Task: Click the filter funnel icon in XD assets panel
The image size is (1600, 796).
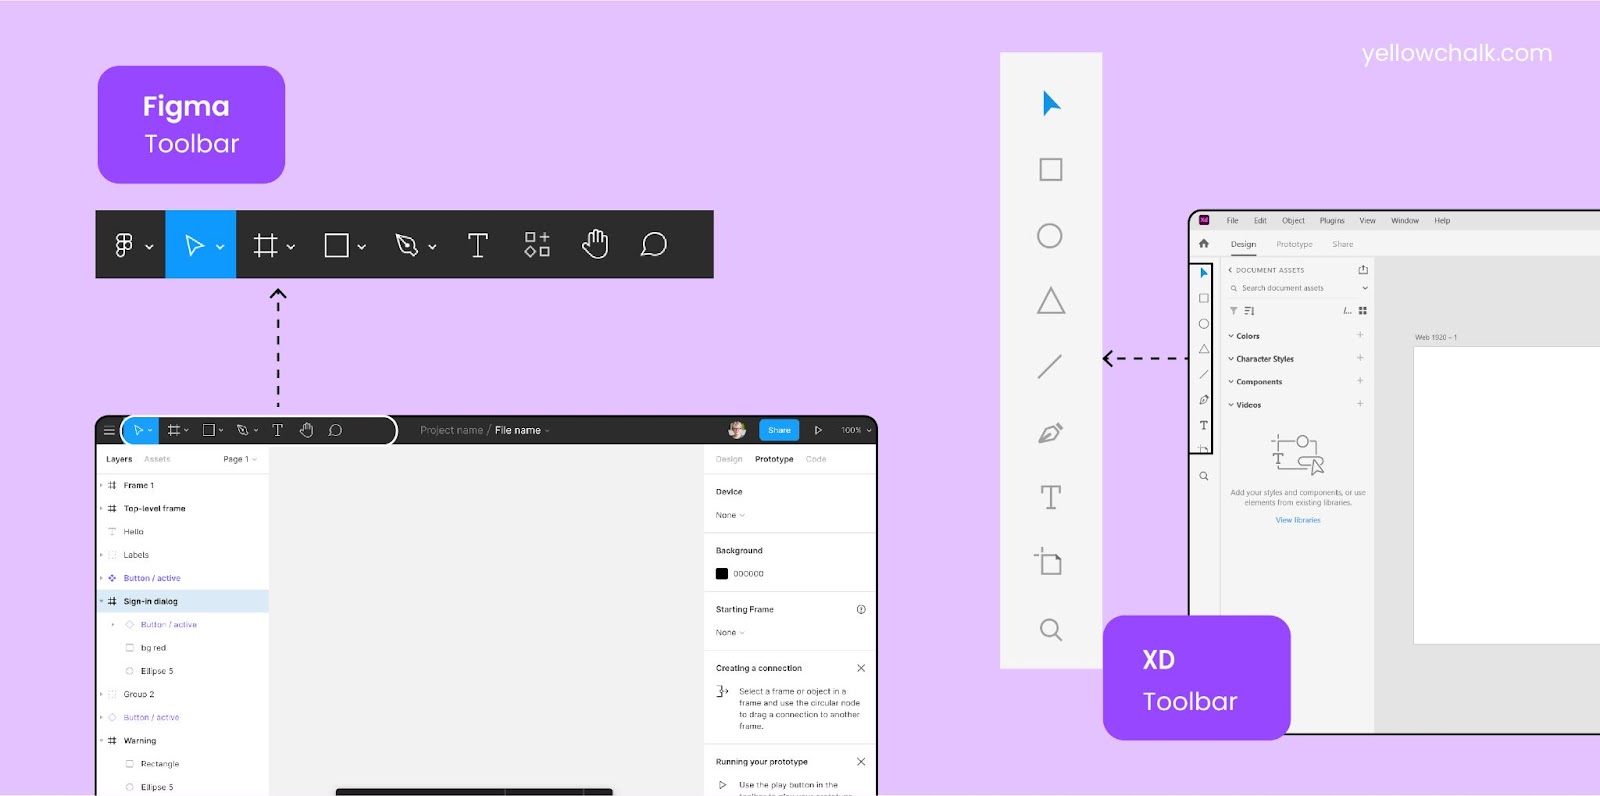Action: [x=1233, y=311]
